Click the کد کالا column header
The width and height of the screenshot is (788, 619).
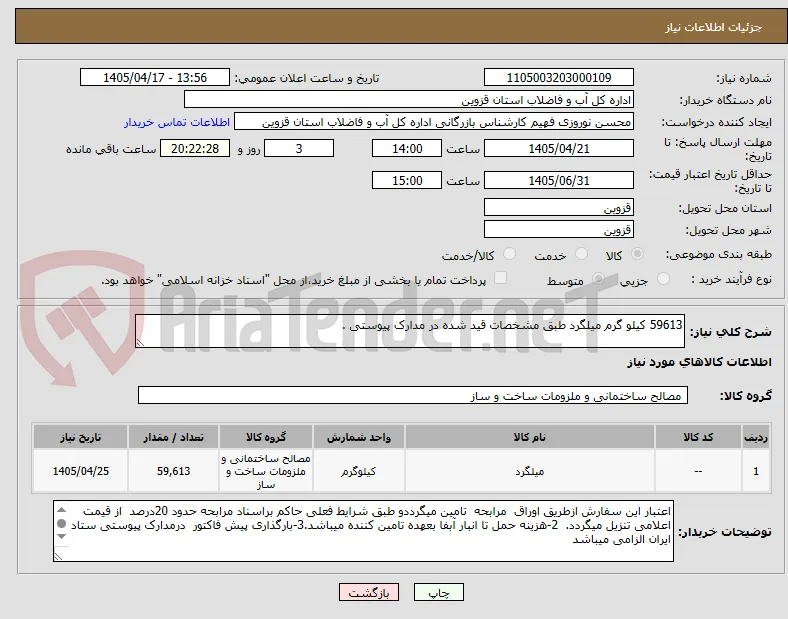pos(698,437)
